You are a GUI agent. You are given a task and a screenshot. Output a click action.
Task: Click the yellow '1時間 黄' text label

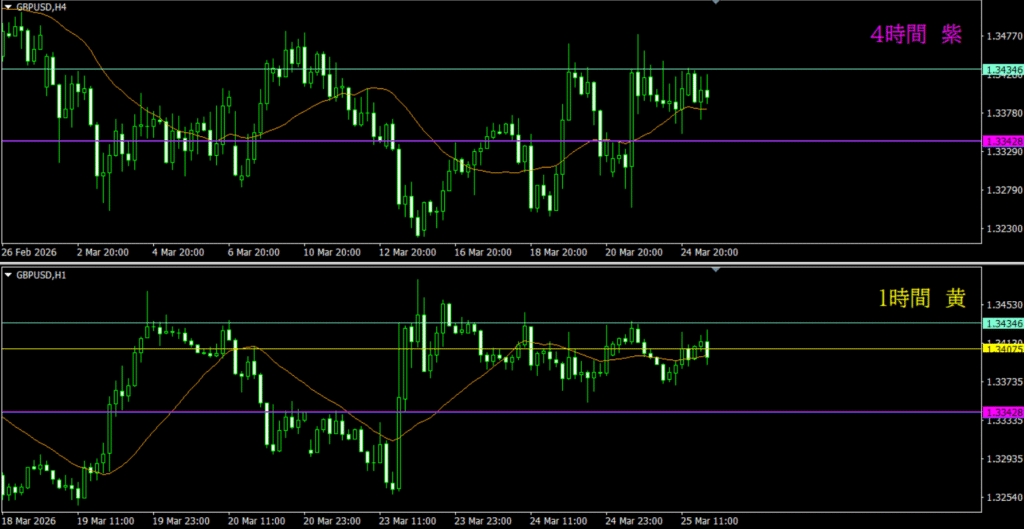921,297
